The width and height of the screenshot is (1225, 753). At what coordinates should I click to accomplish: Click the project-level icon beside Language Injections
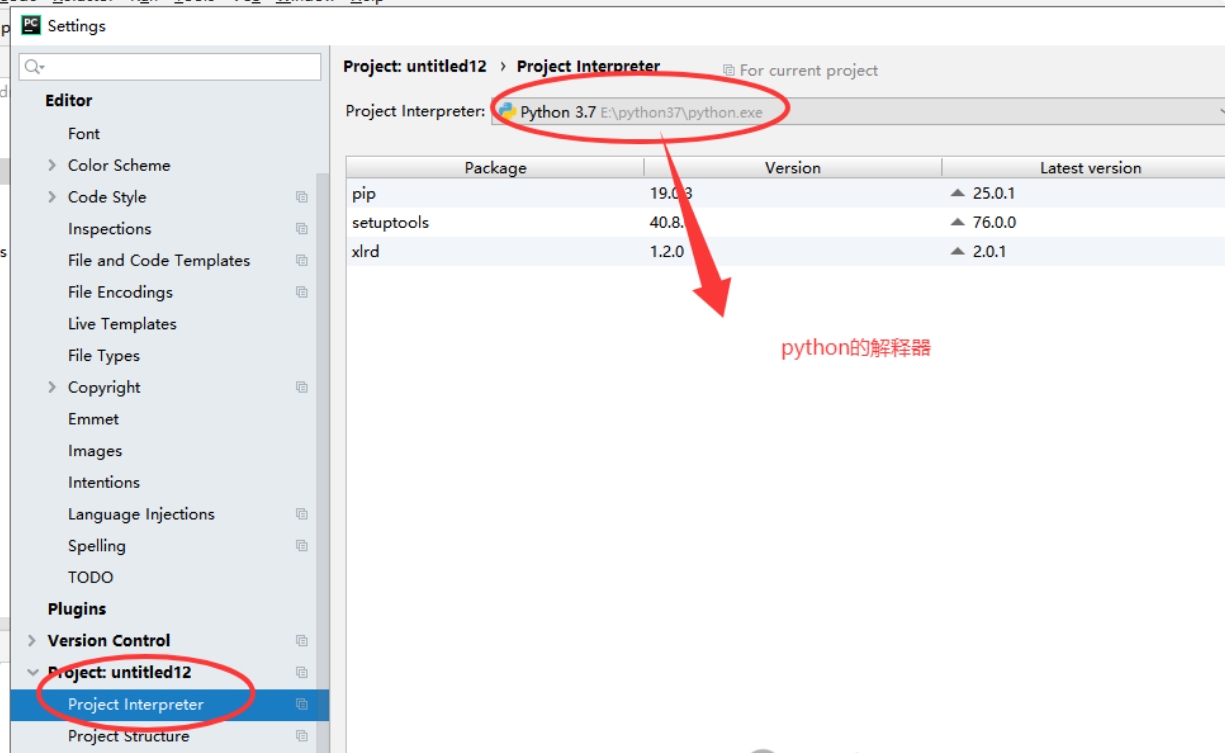302,514
